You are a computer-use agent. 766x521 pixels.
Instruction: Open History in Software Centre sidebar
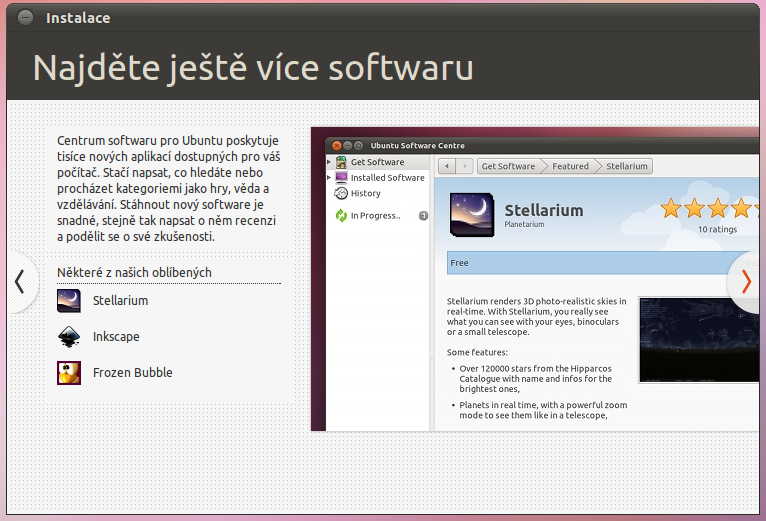coord(378,194)
